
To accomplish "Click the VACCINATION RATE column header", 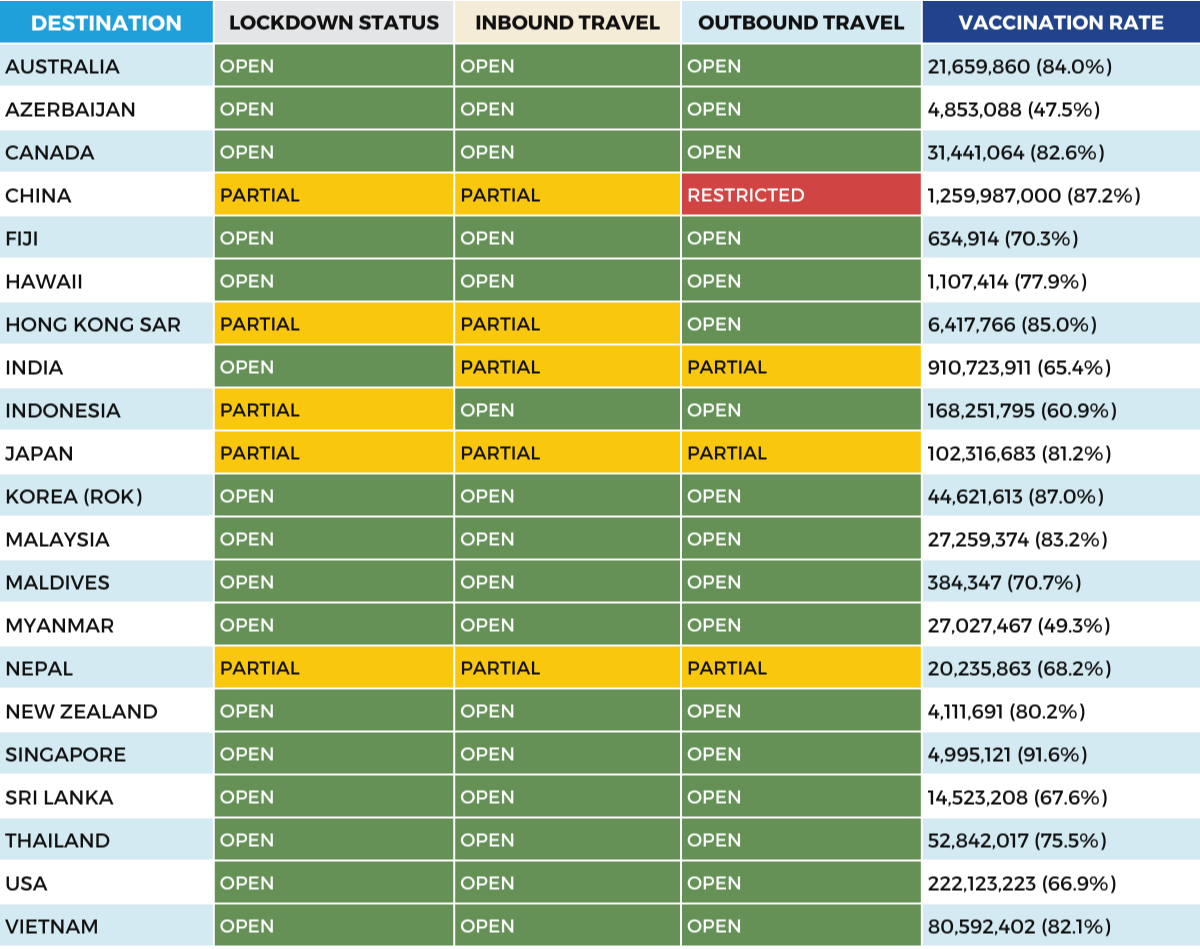I will tap(1061, 22).
